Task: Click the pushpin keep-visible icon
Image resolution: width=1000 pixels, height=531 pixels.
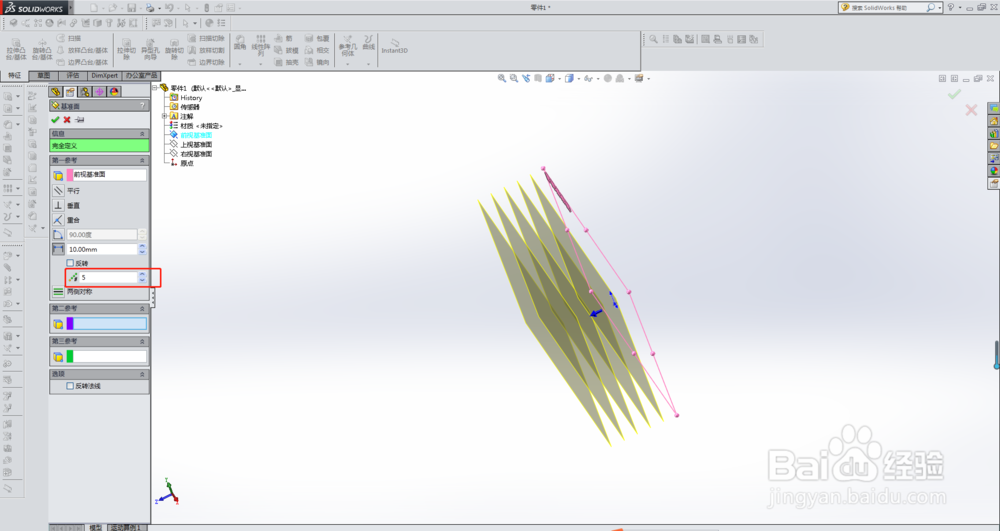Action: [x=80, y=119]
